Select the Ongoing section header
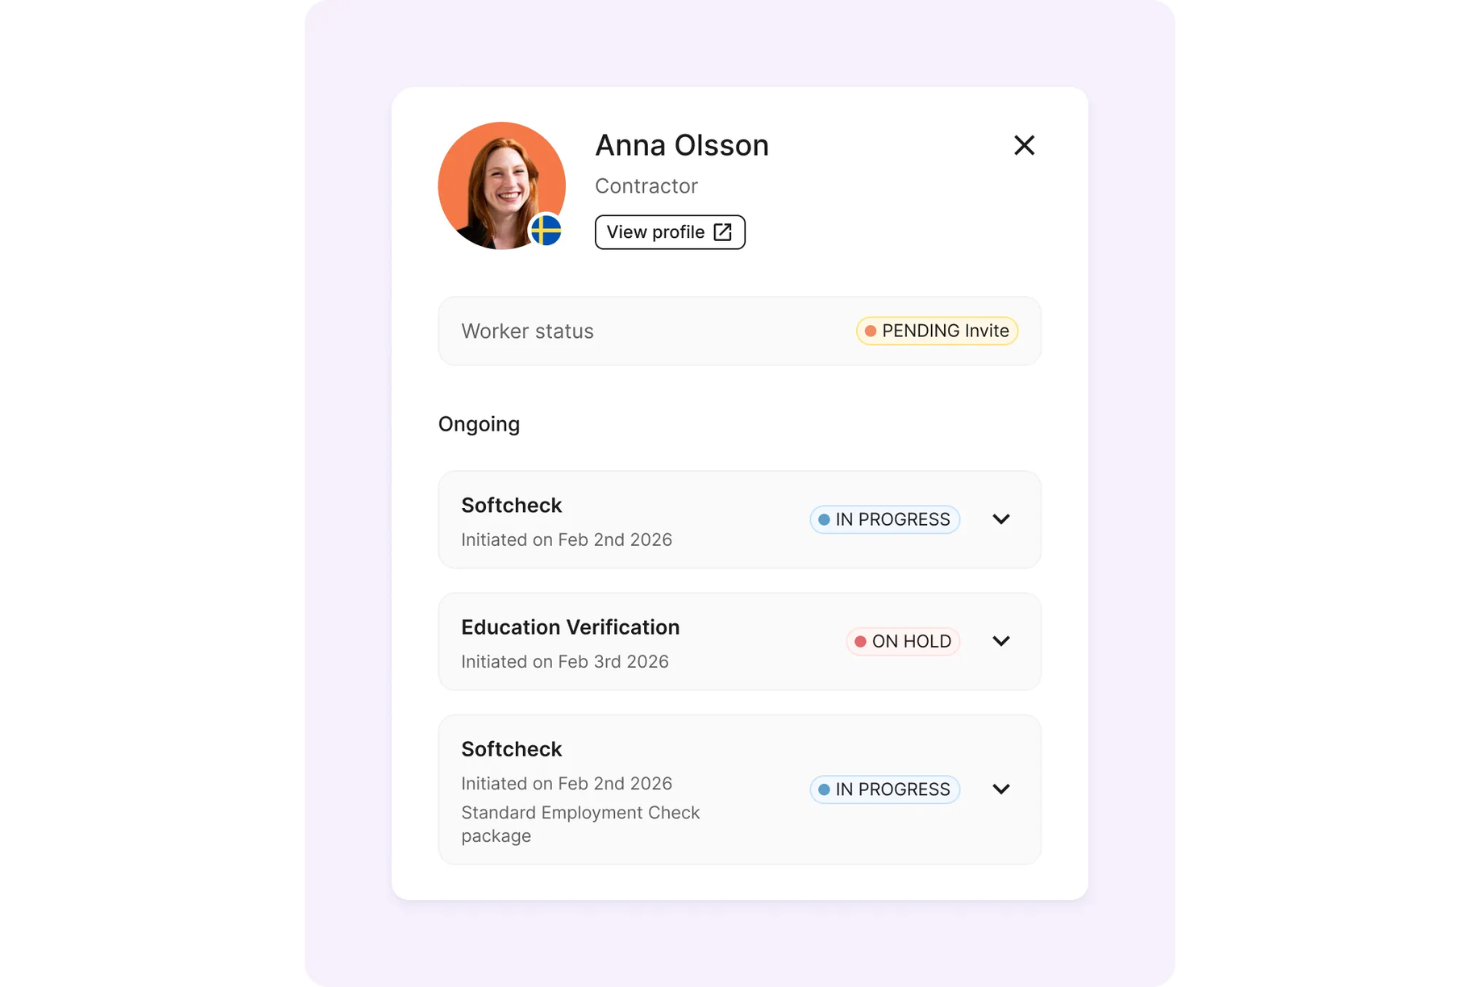Viewport: 1480px width, 987px height. [x=478, y=424]
